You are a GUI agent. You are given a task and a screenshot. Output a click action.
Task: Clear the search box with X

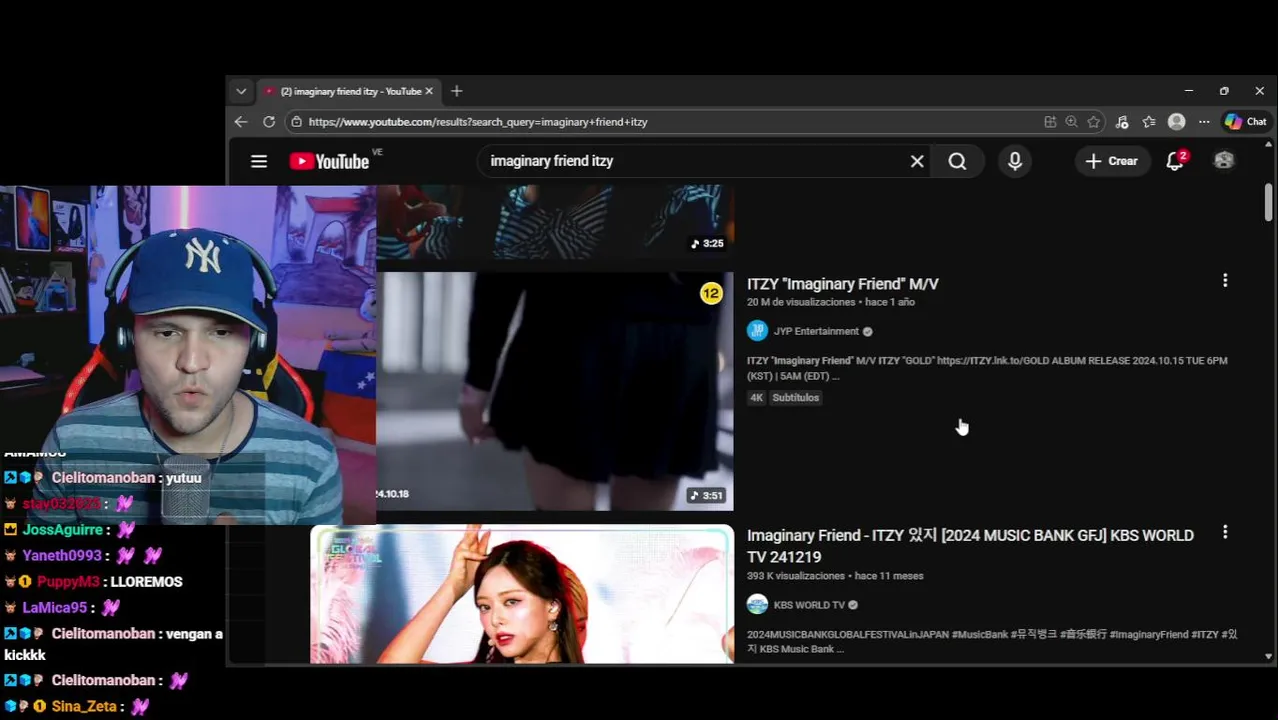(x=917, y=161)
